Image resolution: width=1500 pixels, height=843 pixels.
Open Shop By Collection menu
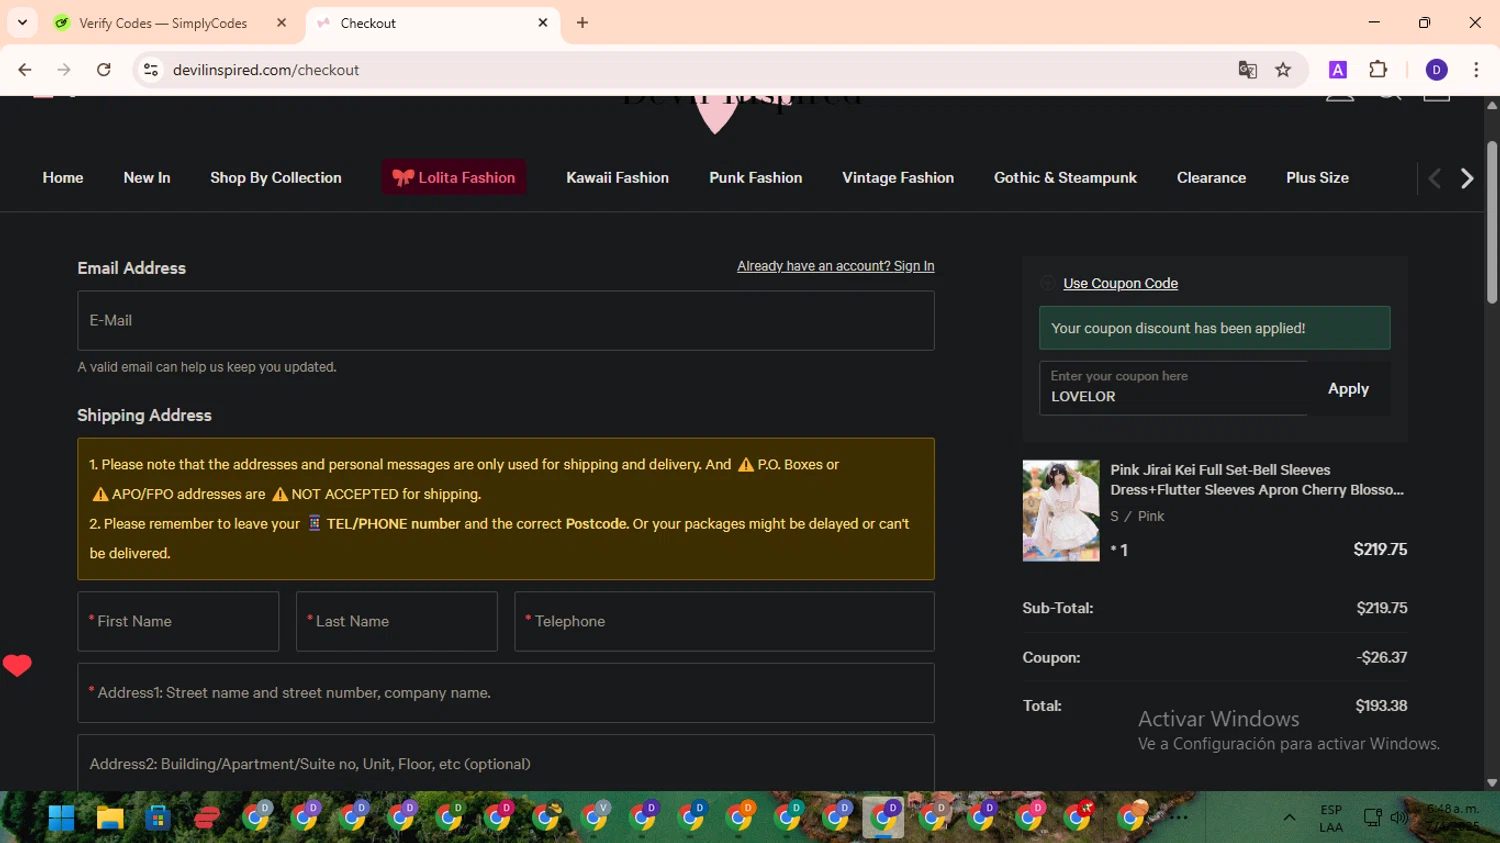(276, 178)
